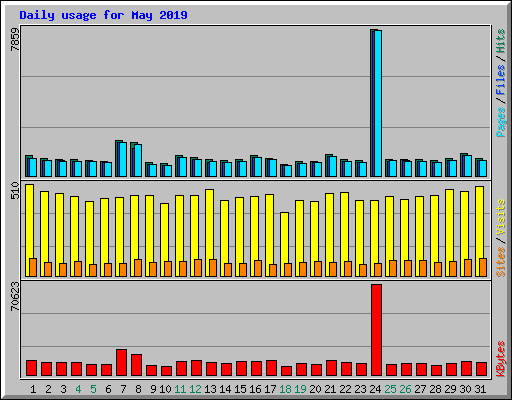The width and height of the screenshot is (512, 400).
Task: Click the 'Files' legend label
Action: [x=501, y=80]
